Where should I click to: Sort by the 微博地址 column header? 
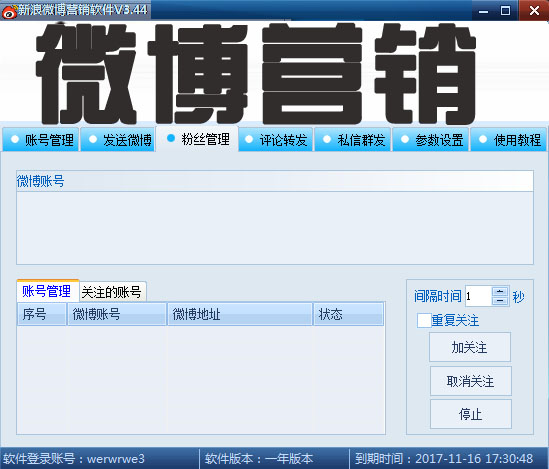tap(240, 314)
